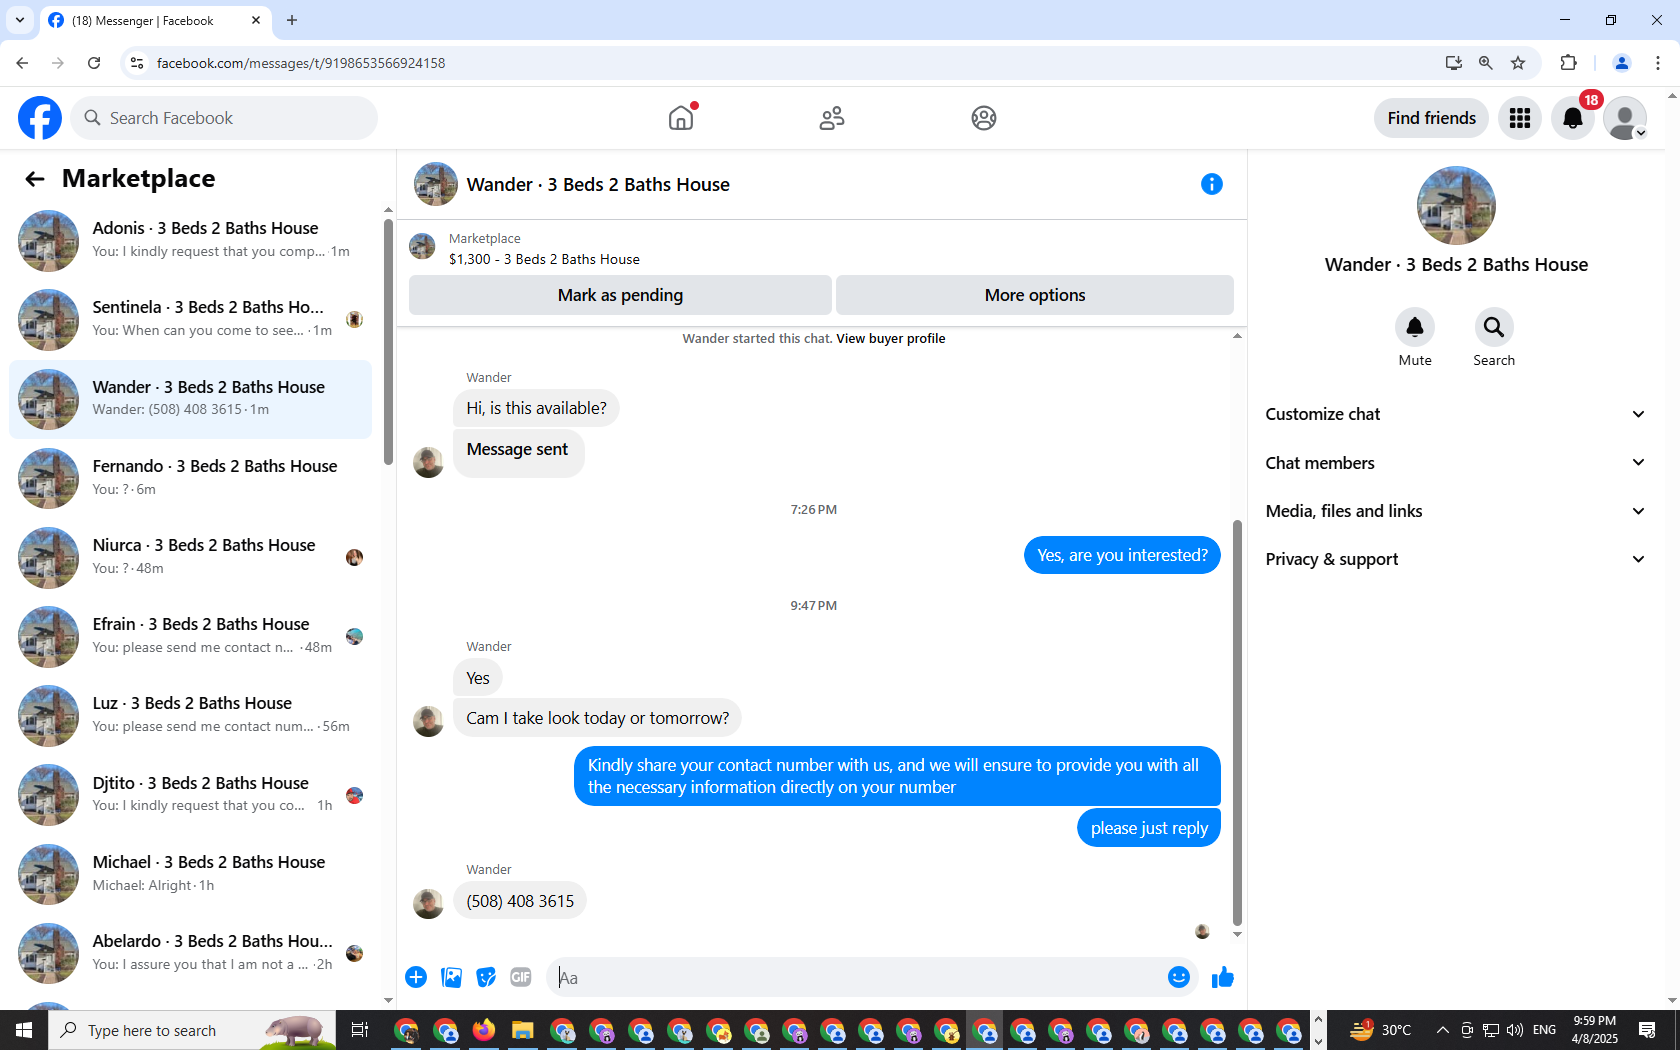Expand Privacy & support section
This screenshot has width=1680, height=1050.
[x=1455, y=559]
